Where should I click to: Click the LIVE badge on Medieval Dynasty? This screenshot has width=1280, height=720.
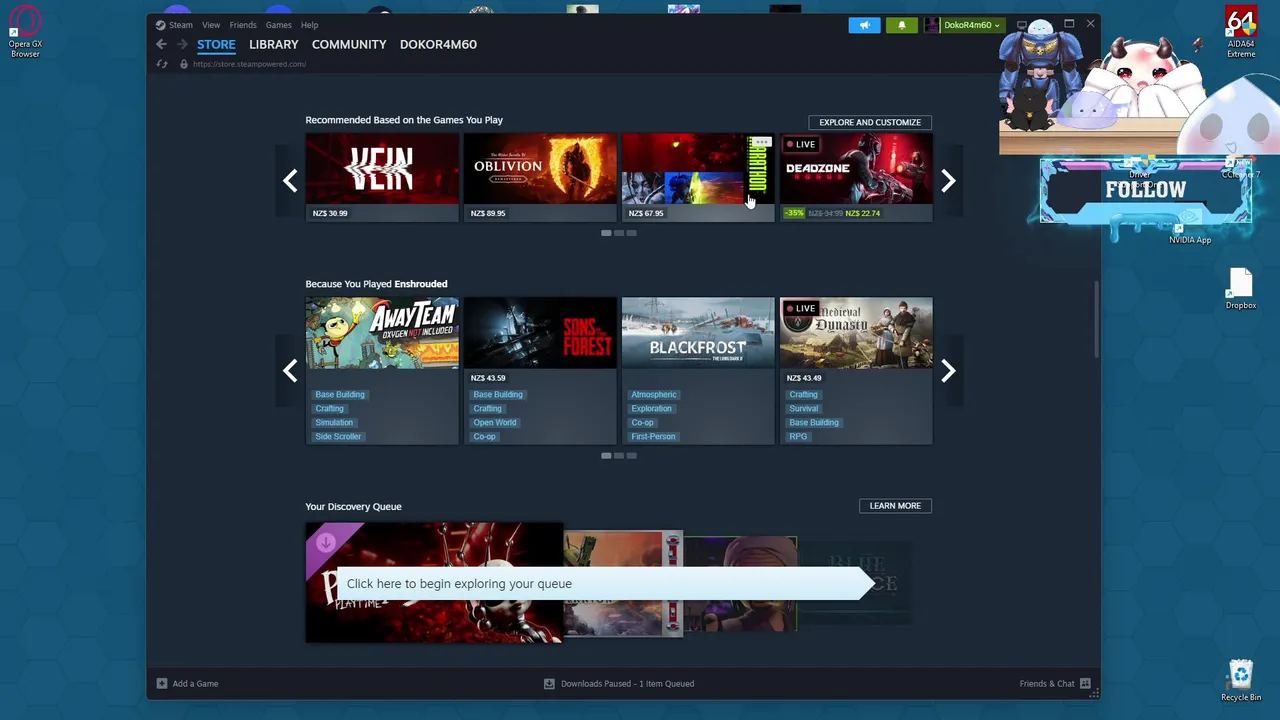pos(801,308)
